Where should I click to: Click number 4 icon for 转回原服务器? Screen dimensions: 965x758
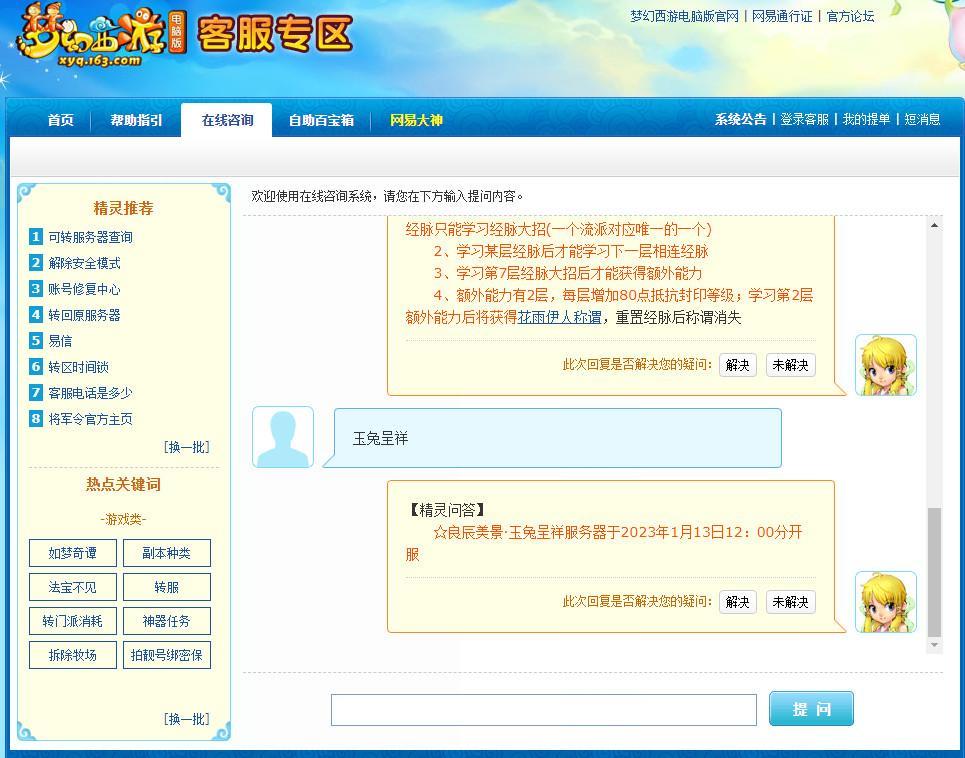pyautogui.click(x=36, y=314)
